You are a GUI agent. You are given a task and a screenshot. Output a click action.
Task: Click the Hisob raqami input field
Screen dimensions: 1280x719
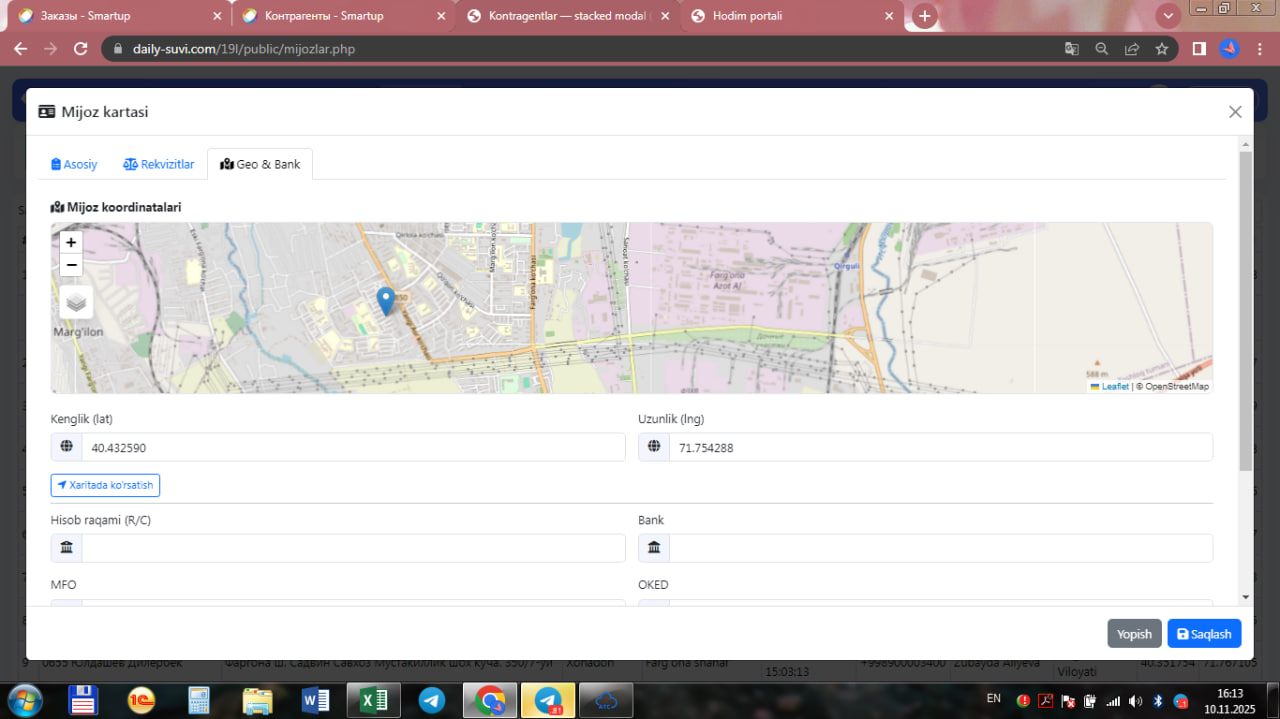pos(352,548)
